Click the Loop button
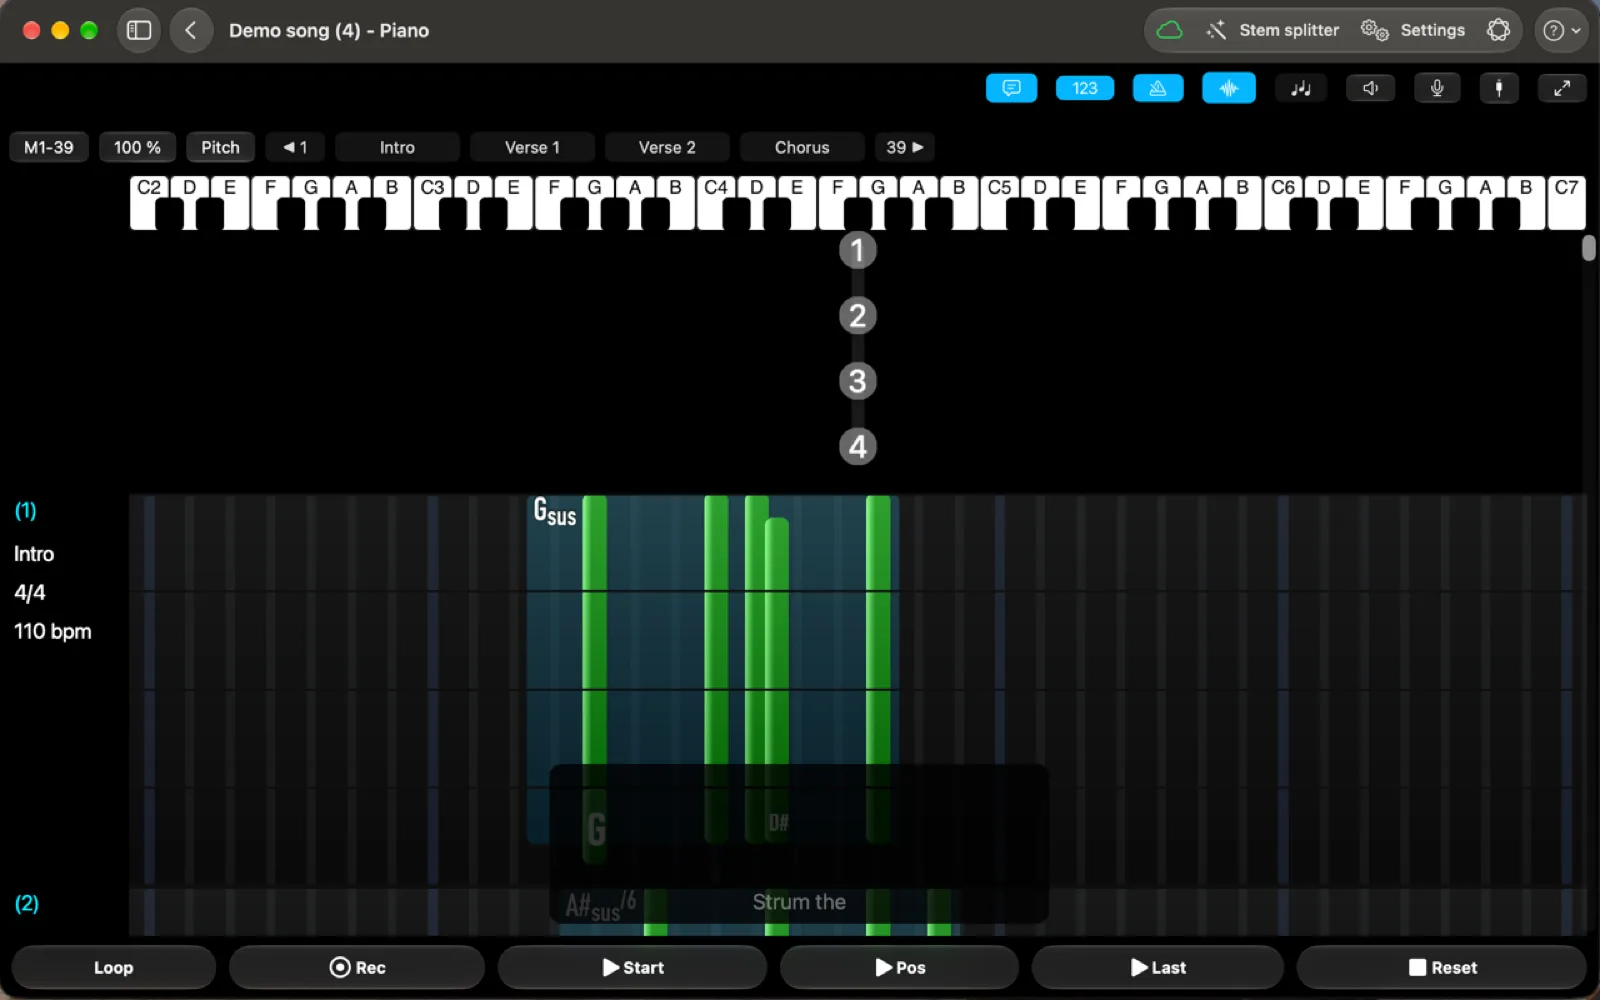Viewport: 1600px width, 1000px height. pyautogui.click(x=113, y=967)
